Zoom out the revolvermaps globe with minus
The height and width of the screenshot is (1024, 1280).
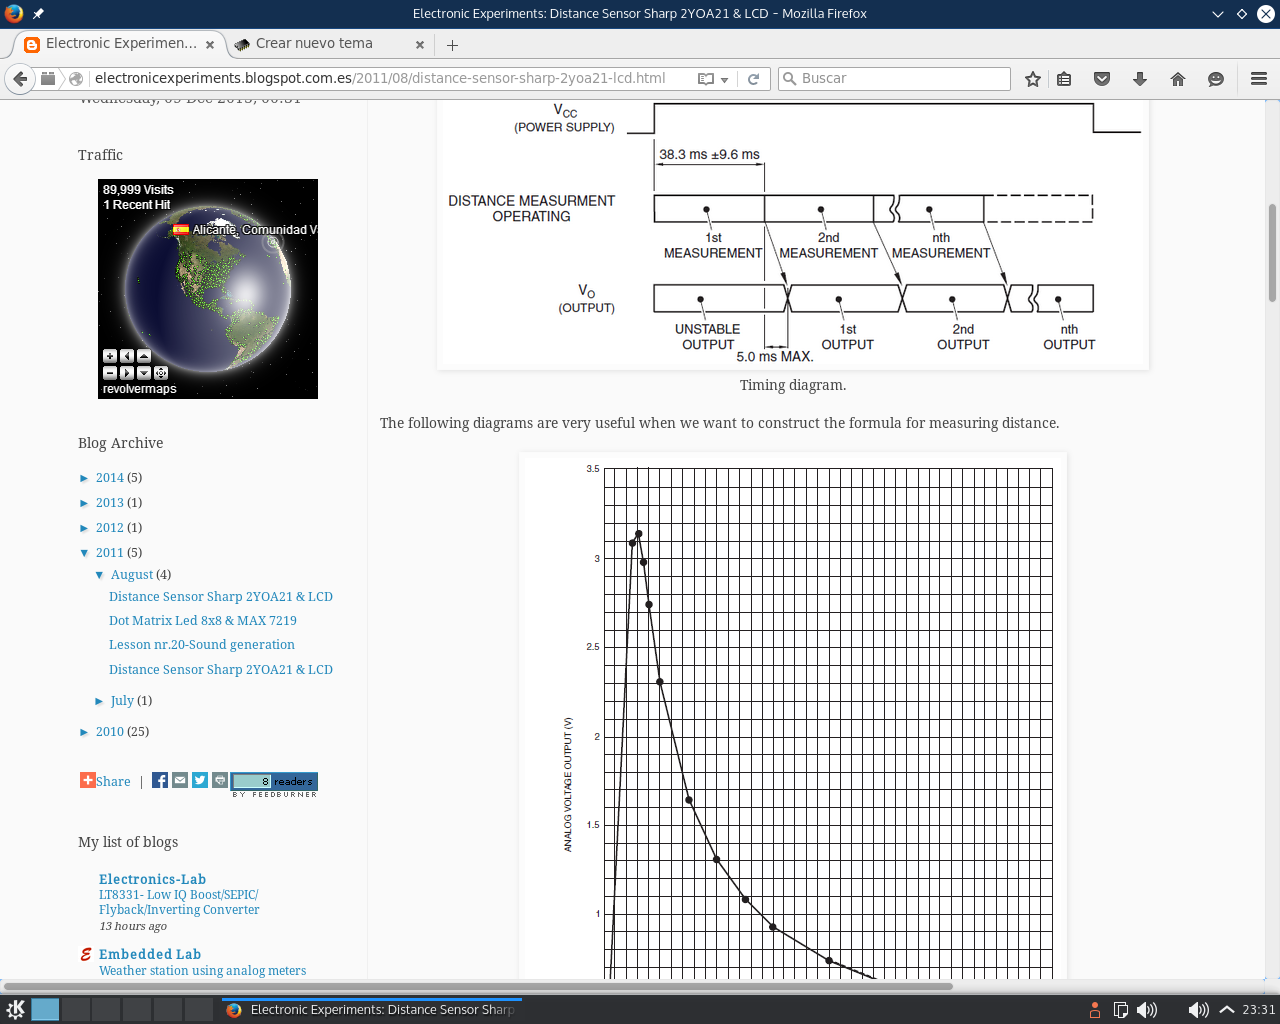pyautogui.click(x=110, y=373)
